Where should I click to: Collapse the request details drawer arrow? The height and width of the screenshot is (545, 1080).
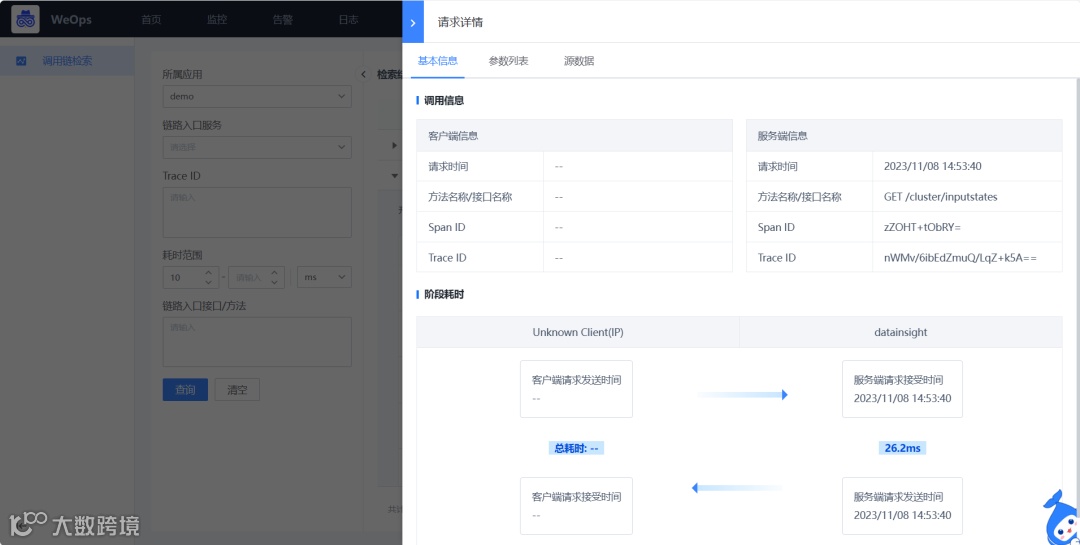pyautogui.click(x=413, y=22)
